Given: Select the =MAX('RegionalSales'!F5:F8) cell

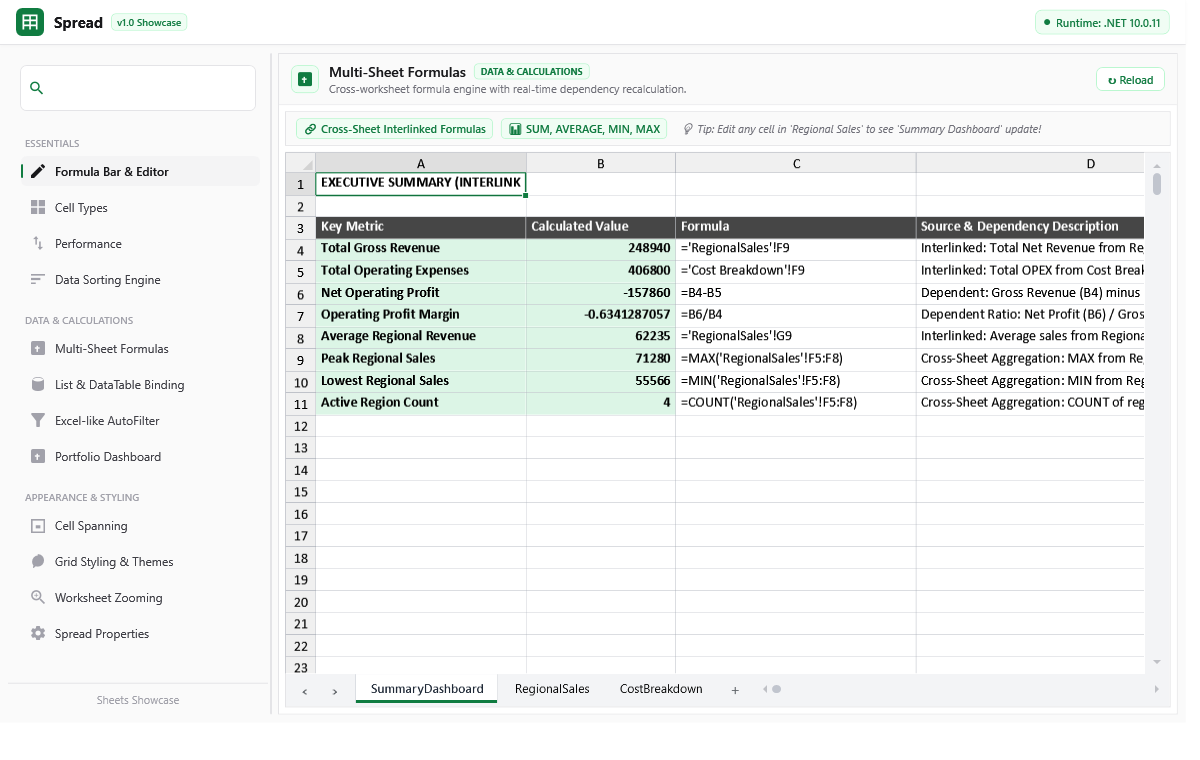Looking at the screenshot, I should pyautogui.click(x=796, y=359).
